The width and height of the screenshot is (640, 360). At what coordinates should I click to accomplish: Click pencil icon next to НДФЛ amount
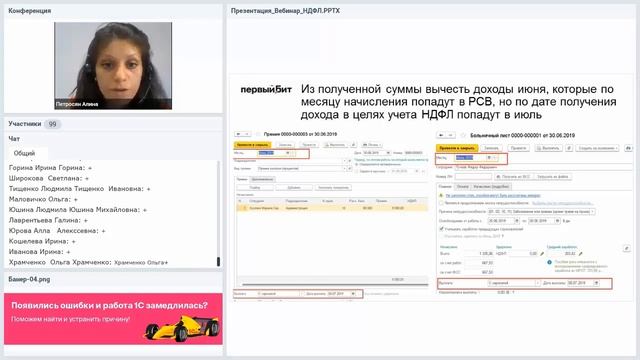pos(542,253)
